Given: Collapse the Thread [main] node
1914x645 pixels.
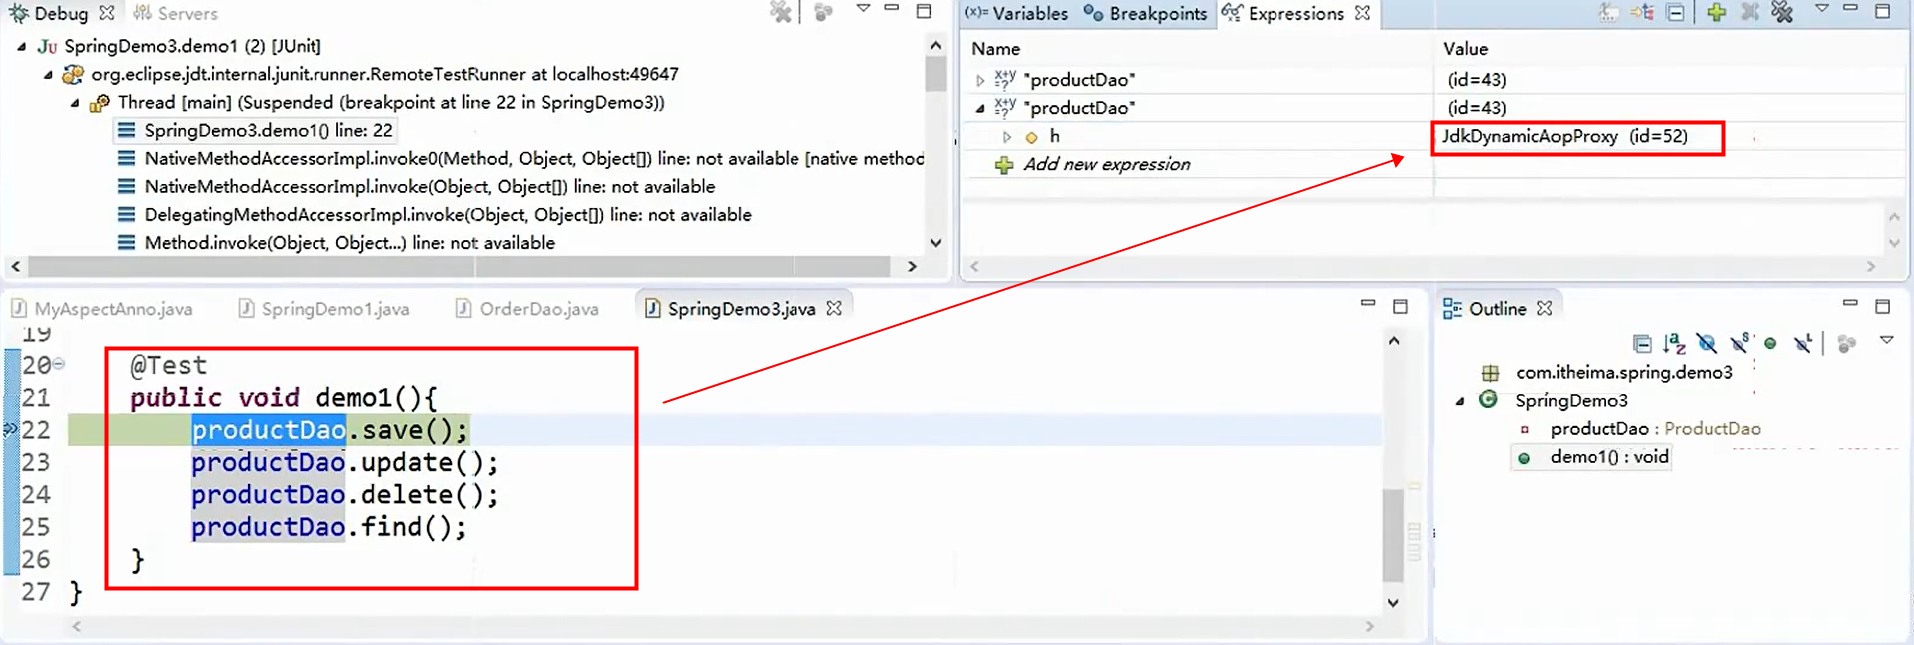Looking at the screenshot, I should [75, 102].
